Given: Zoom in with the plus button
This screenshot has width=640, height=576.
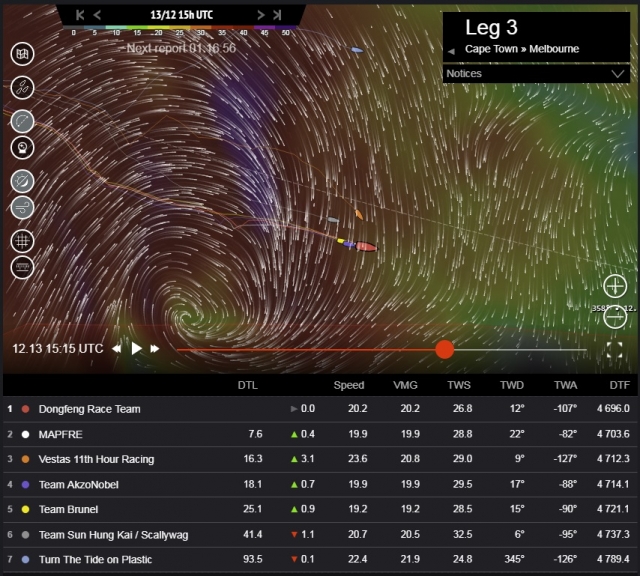Looking at the screenshot, I should click(x=615, y=286).
